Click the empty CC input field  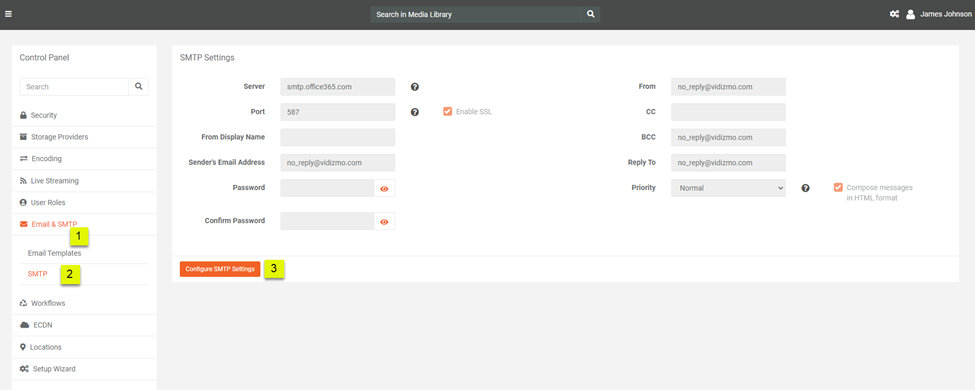(x=728, y=112)
